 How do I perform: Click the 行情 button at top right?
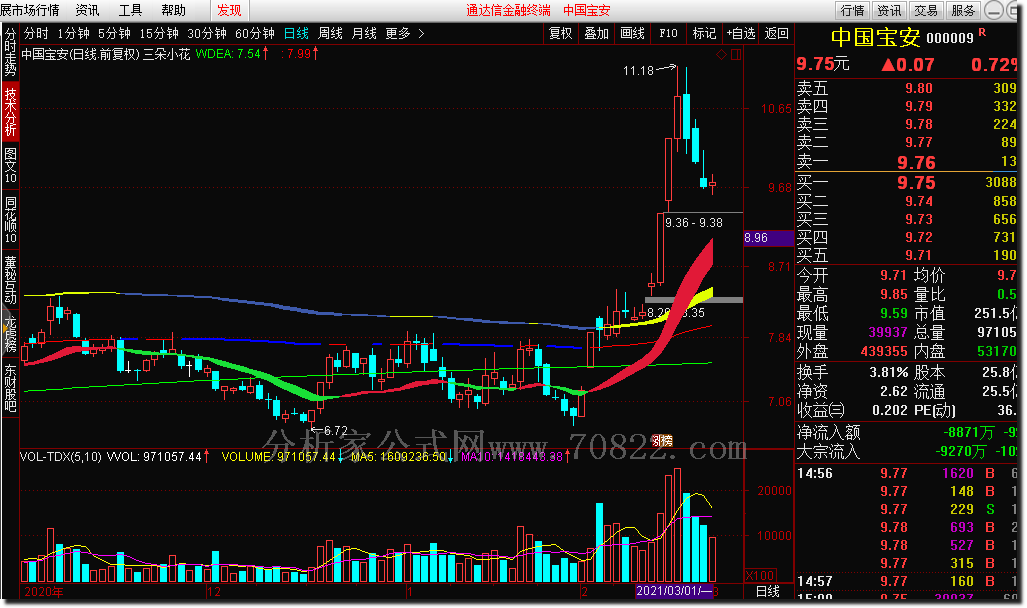tap(853, 10)
